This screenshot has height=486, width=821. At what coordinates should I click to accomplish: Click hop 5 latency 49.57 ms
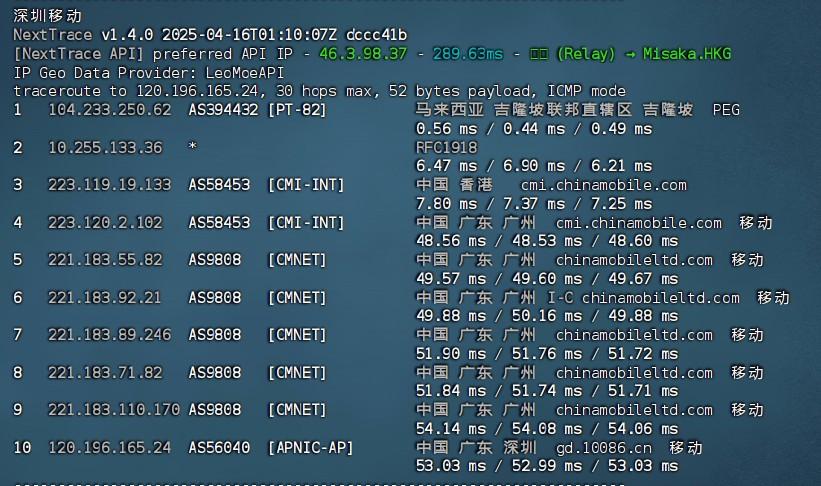coord(451,279)
